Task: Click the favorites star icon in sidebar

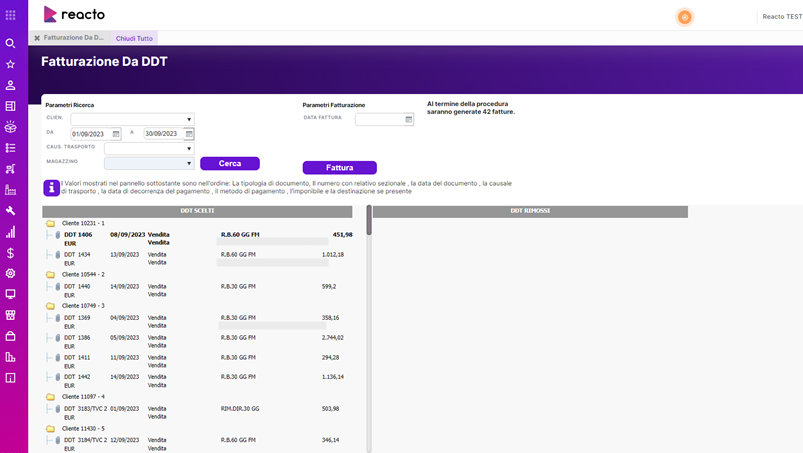Action: [x=10, y=64]
